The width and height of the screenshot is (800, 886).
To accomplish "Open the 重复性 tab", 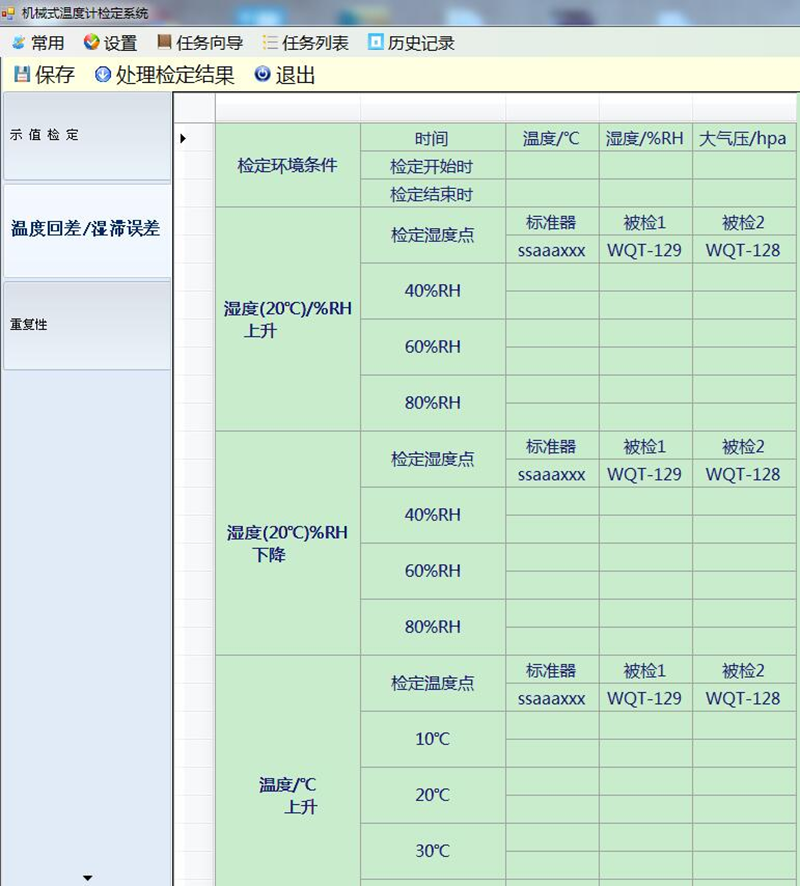I will click(x=87, y=326).
